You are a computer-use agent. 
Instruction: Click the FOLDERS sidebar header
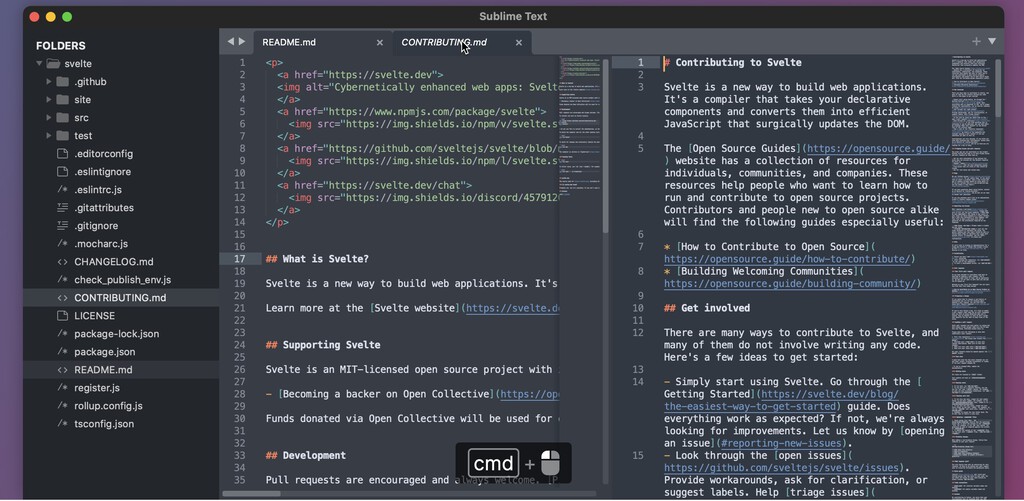coord(61,46)
